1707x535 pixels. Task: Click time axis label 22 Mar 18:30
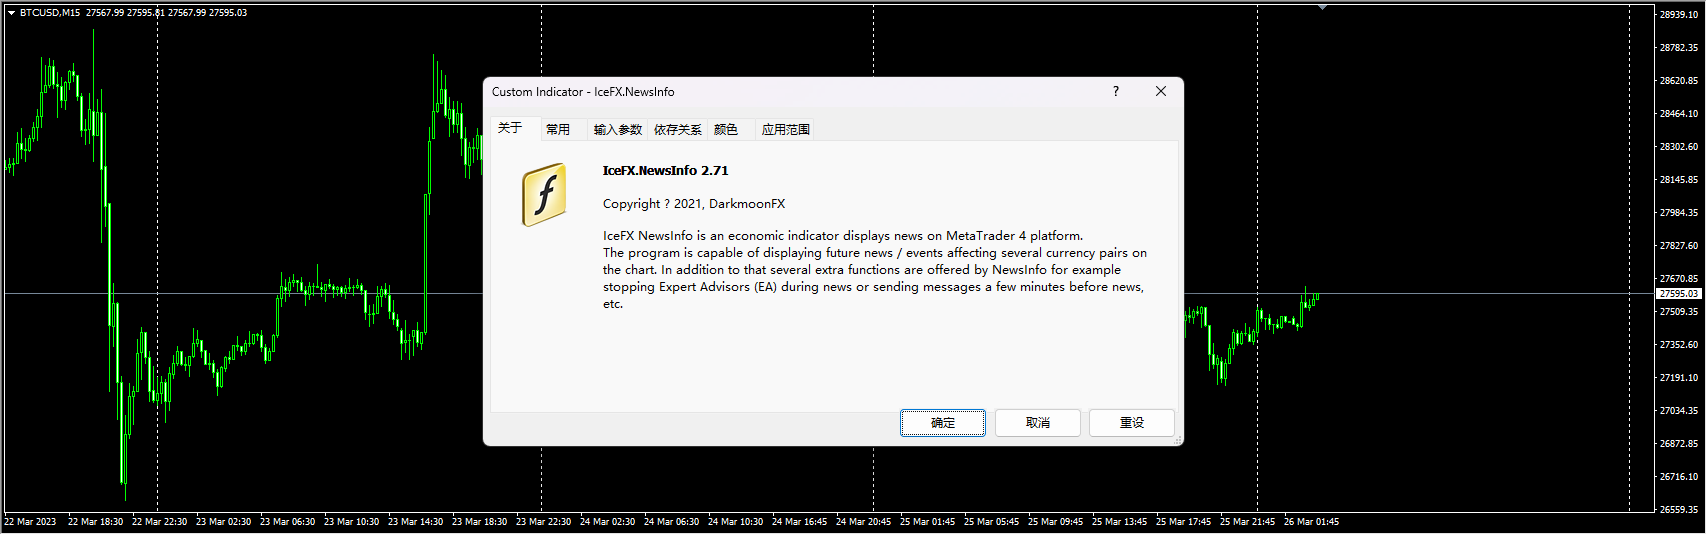[95, 522]
